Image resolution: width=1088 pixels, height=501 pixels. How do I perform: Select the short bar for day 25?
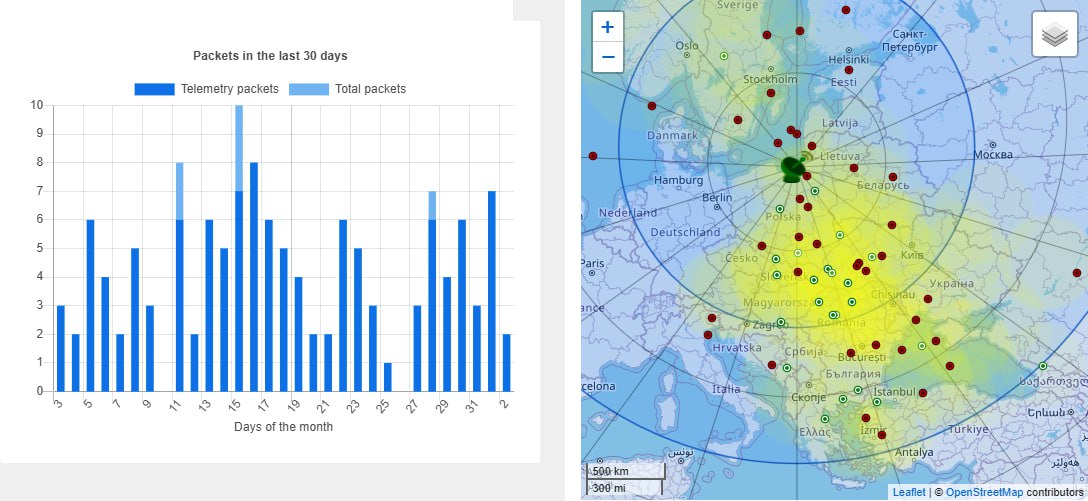pyautogui.click(x=388, y=377)
